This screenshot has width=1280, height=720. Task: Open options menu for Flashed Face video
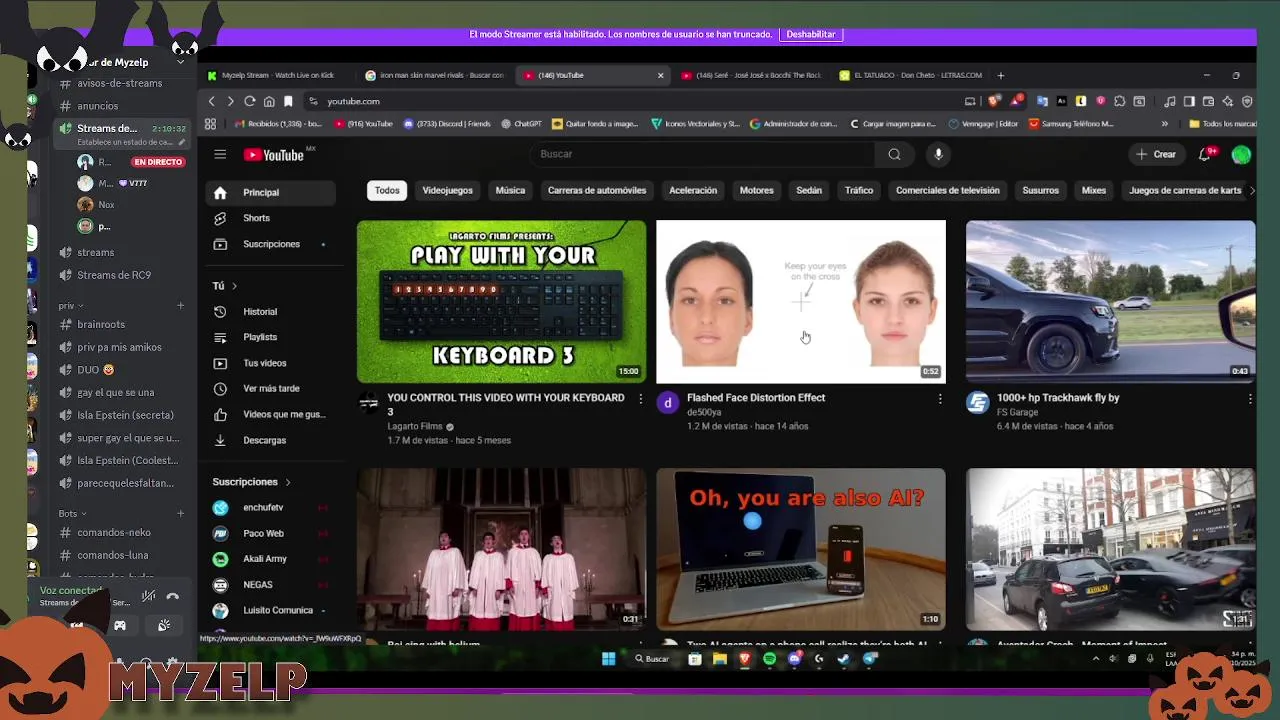939,398
